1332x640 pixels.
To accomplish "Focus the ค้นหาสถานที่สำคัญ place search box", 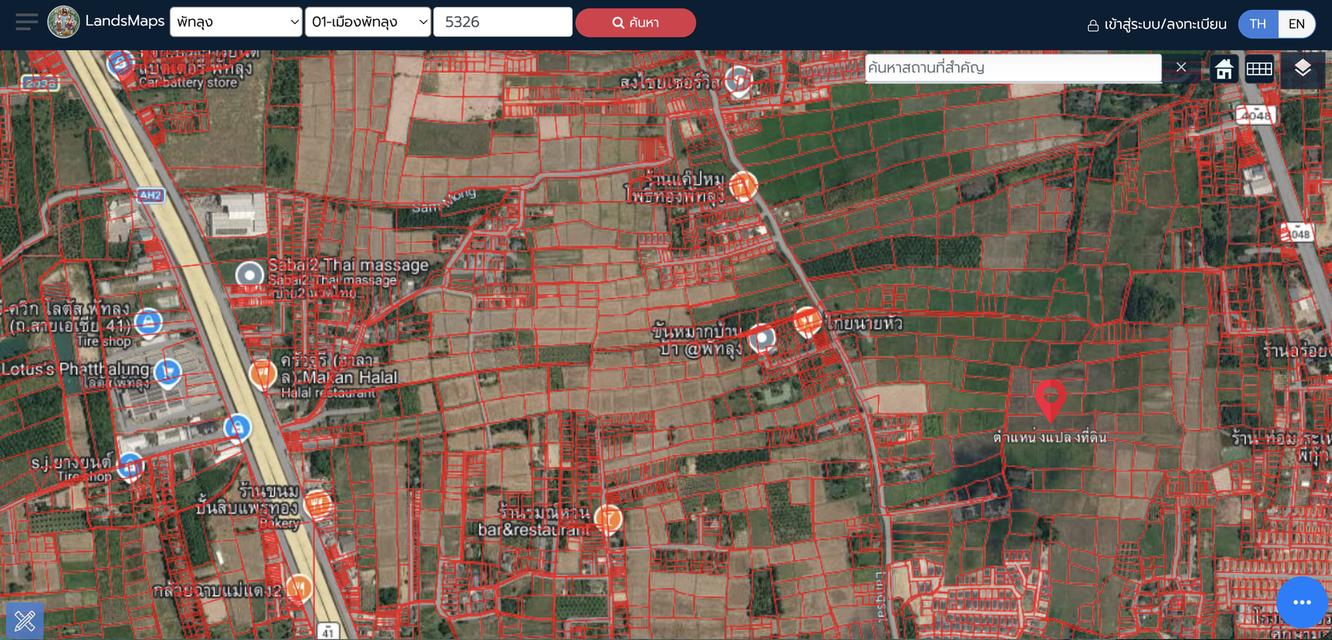I will [1013, 68].
